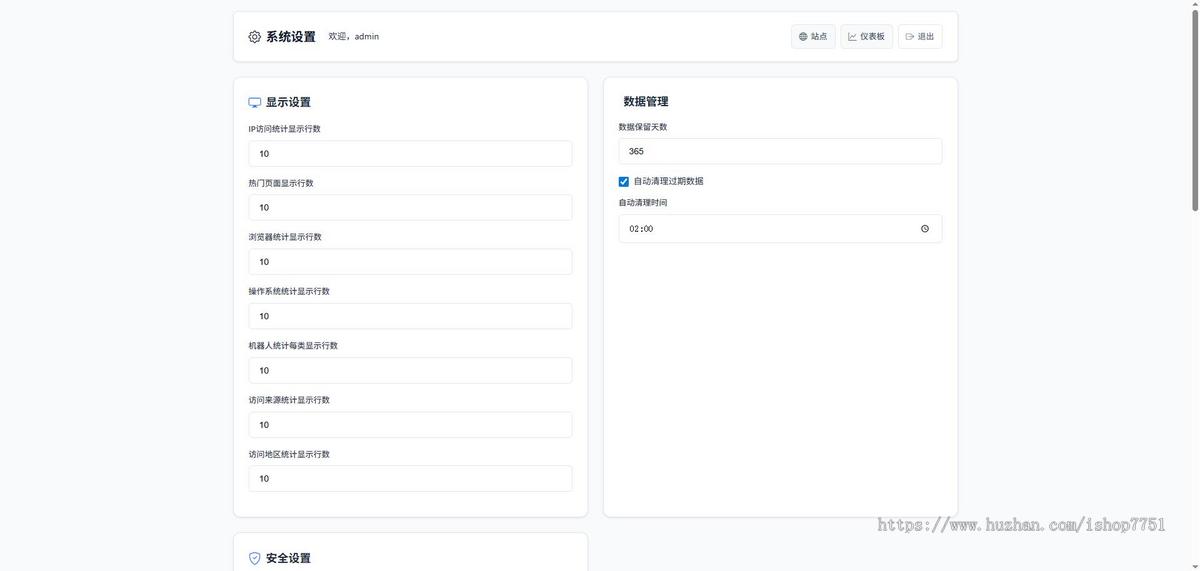Click the monitor icon next to 显示设置
The height and width of the screenshot is (571, 1200).
point(254,102)
